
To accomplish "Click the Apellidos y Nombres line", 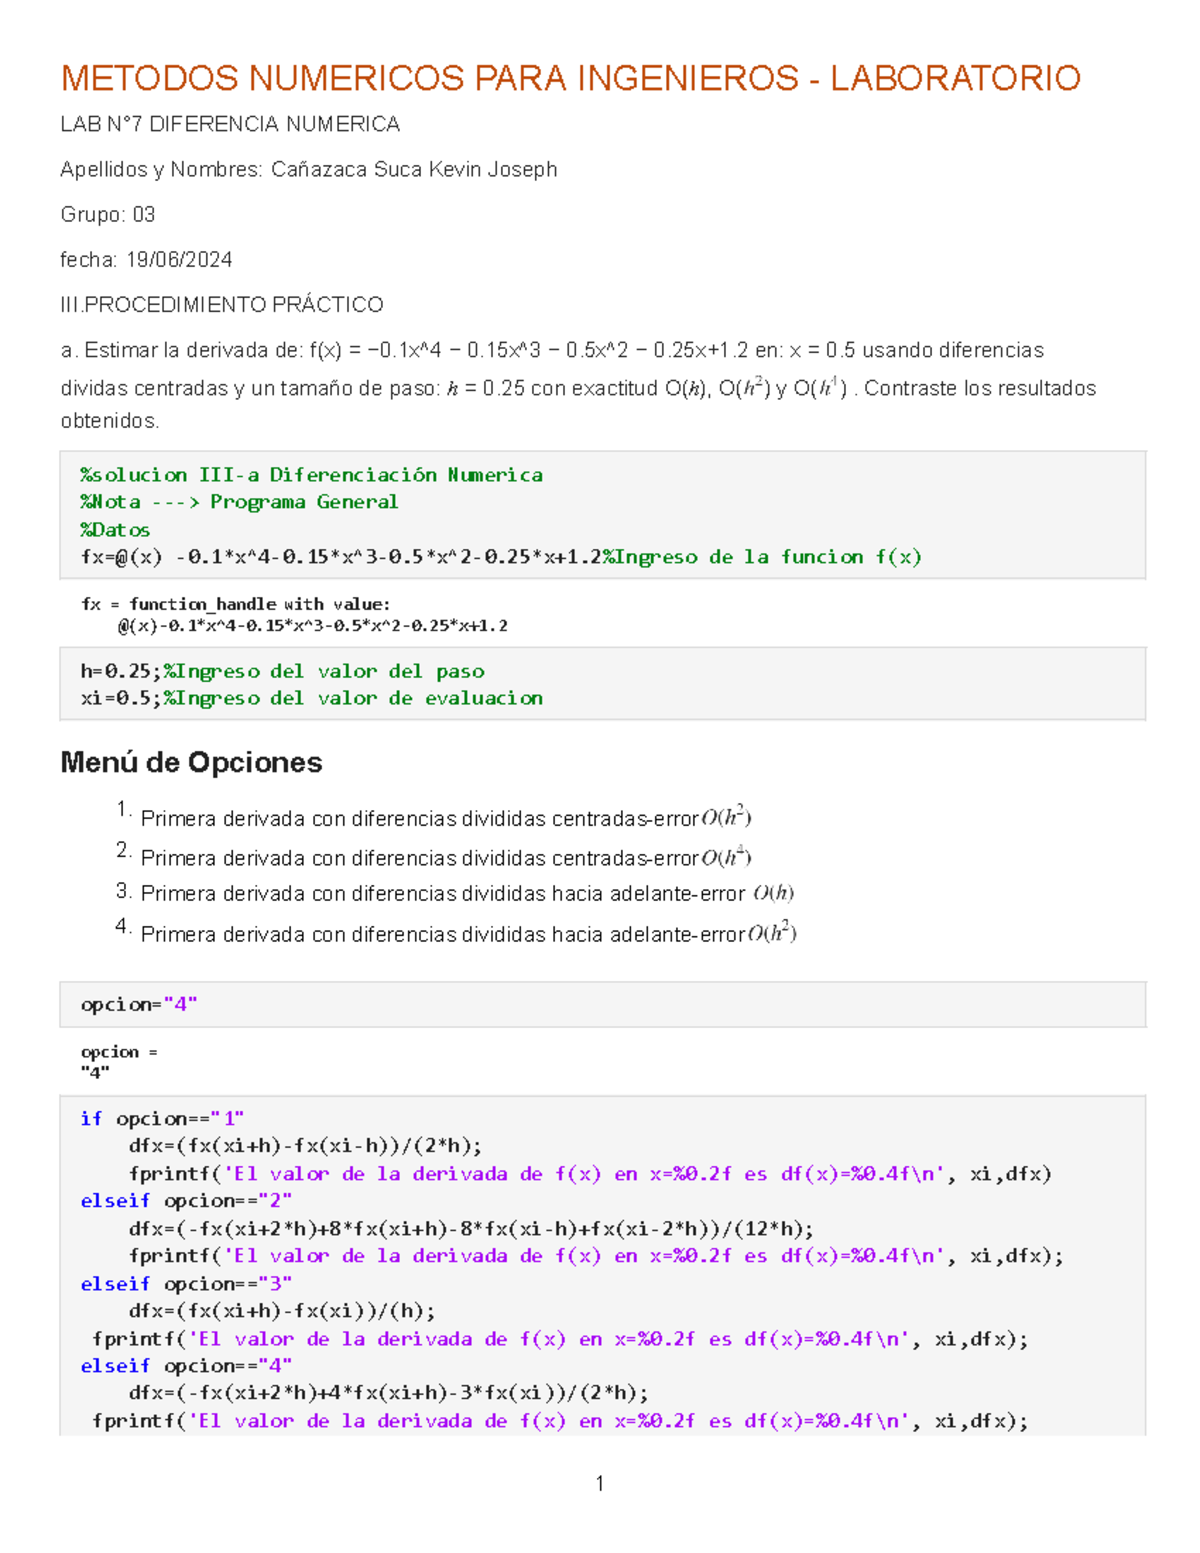I will tap(308, 170).
